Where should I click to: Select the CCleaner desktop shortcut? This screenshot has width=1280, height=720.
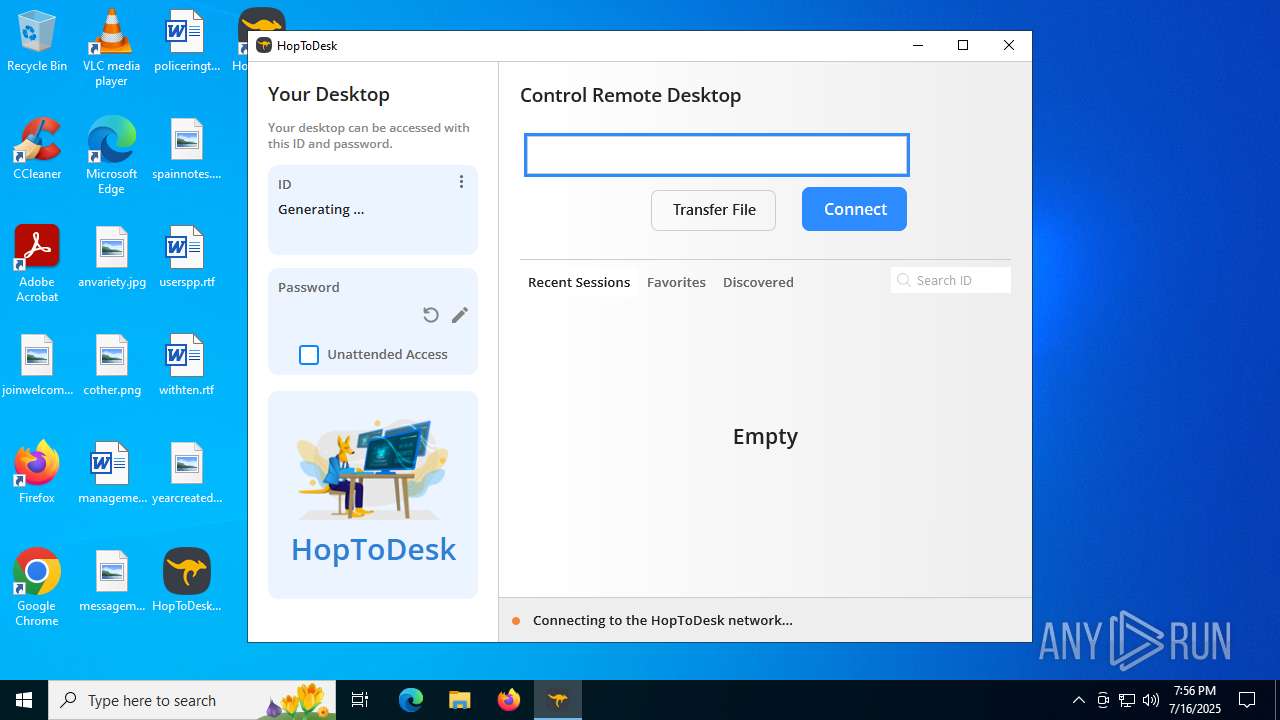(x=37, y=150)
